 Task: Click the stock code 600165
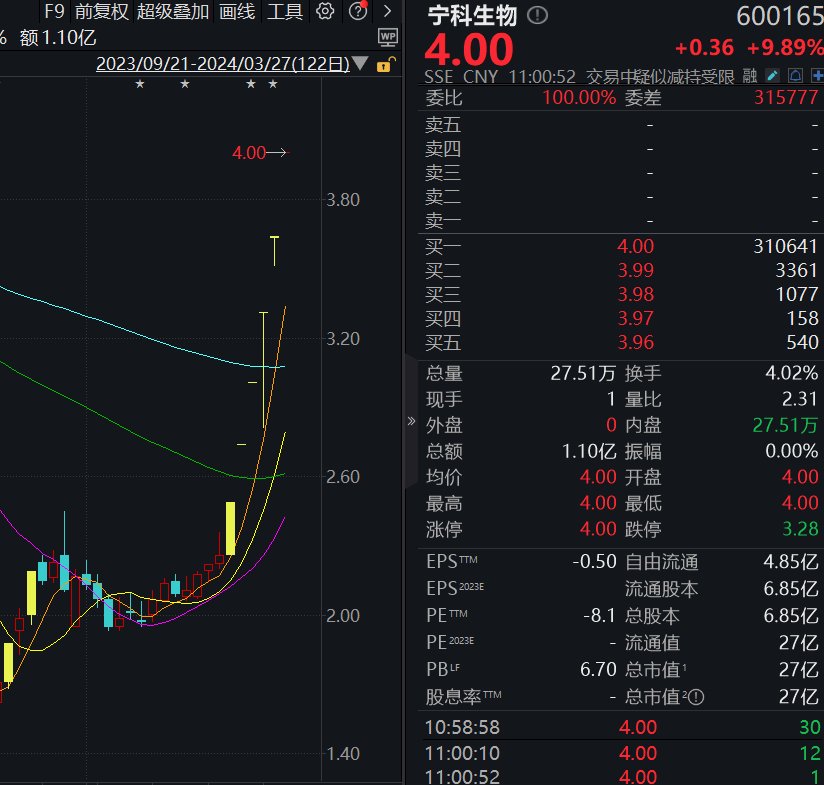(x=780, y=16)
